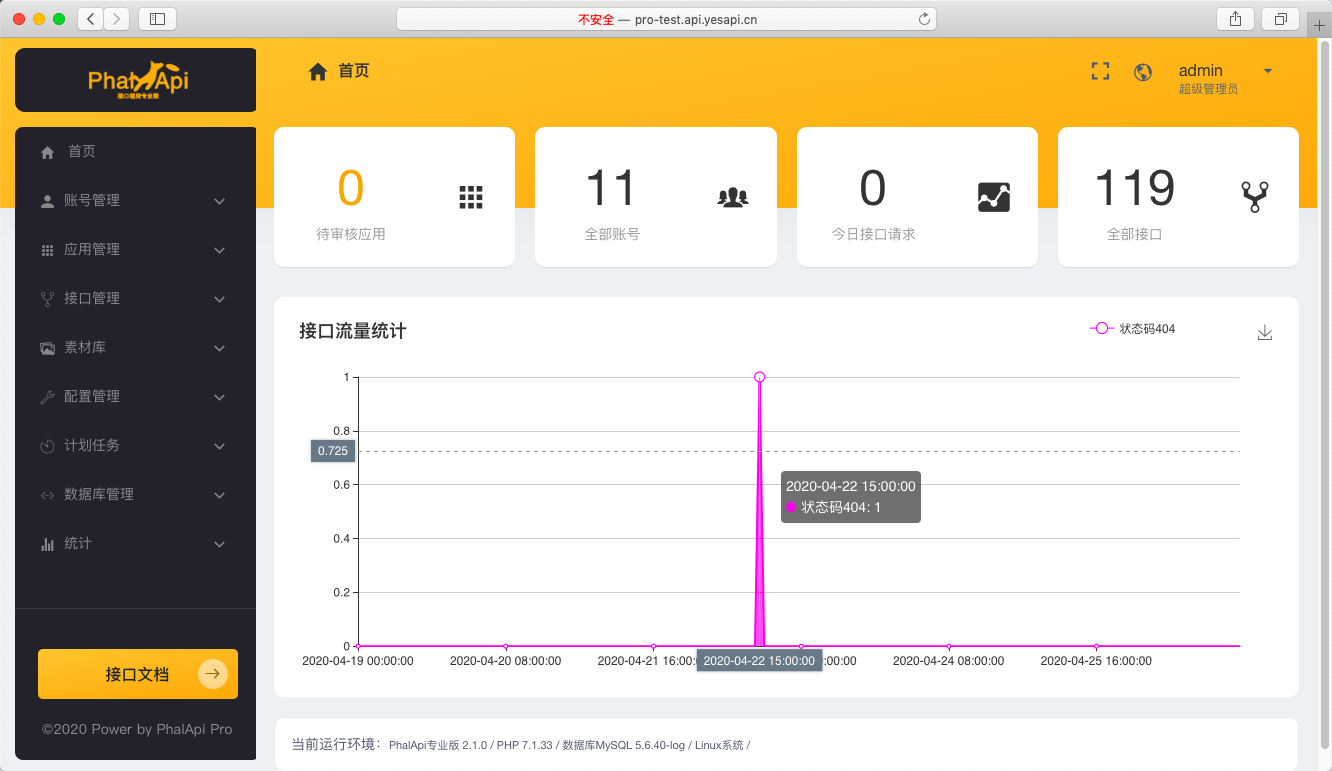Viewport: 1332px width, 771px height.
Task: Click the PhalApi logo
Action: pyautogui.click(x=137, y=80)
